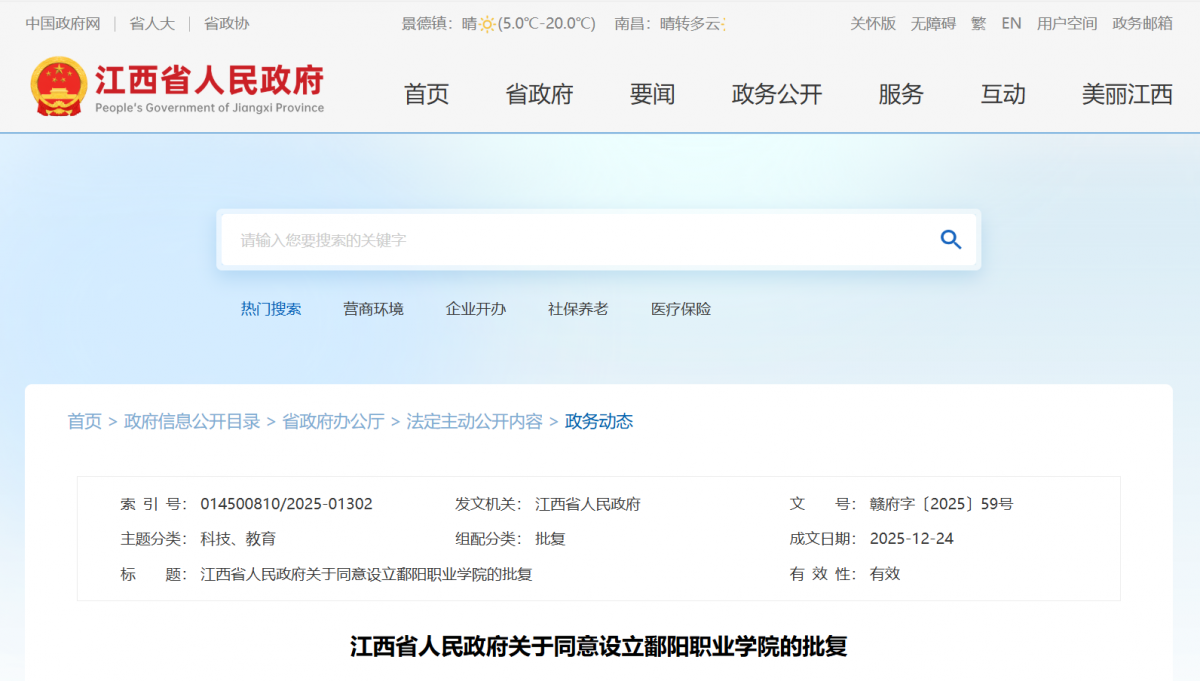
Task: Switch to 关怀版 accessibility mode
Action: click(872, 23)
